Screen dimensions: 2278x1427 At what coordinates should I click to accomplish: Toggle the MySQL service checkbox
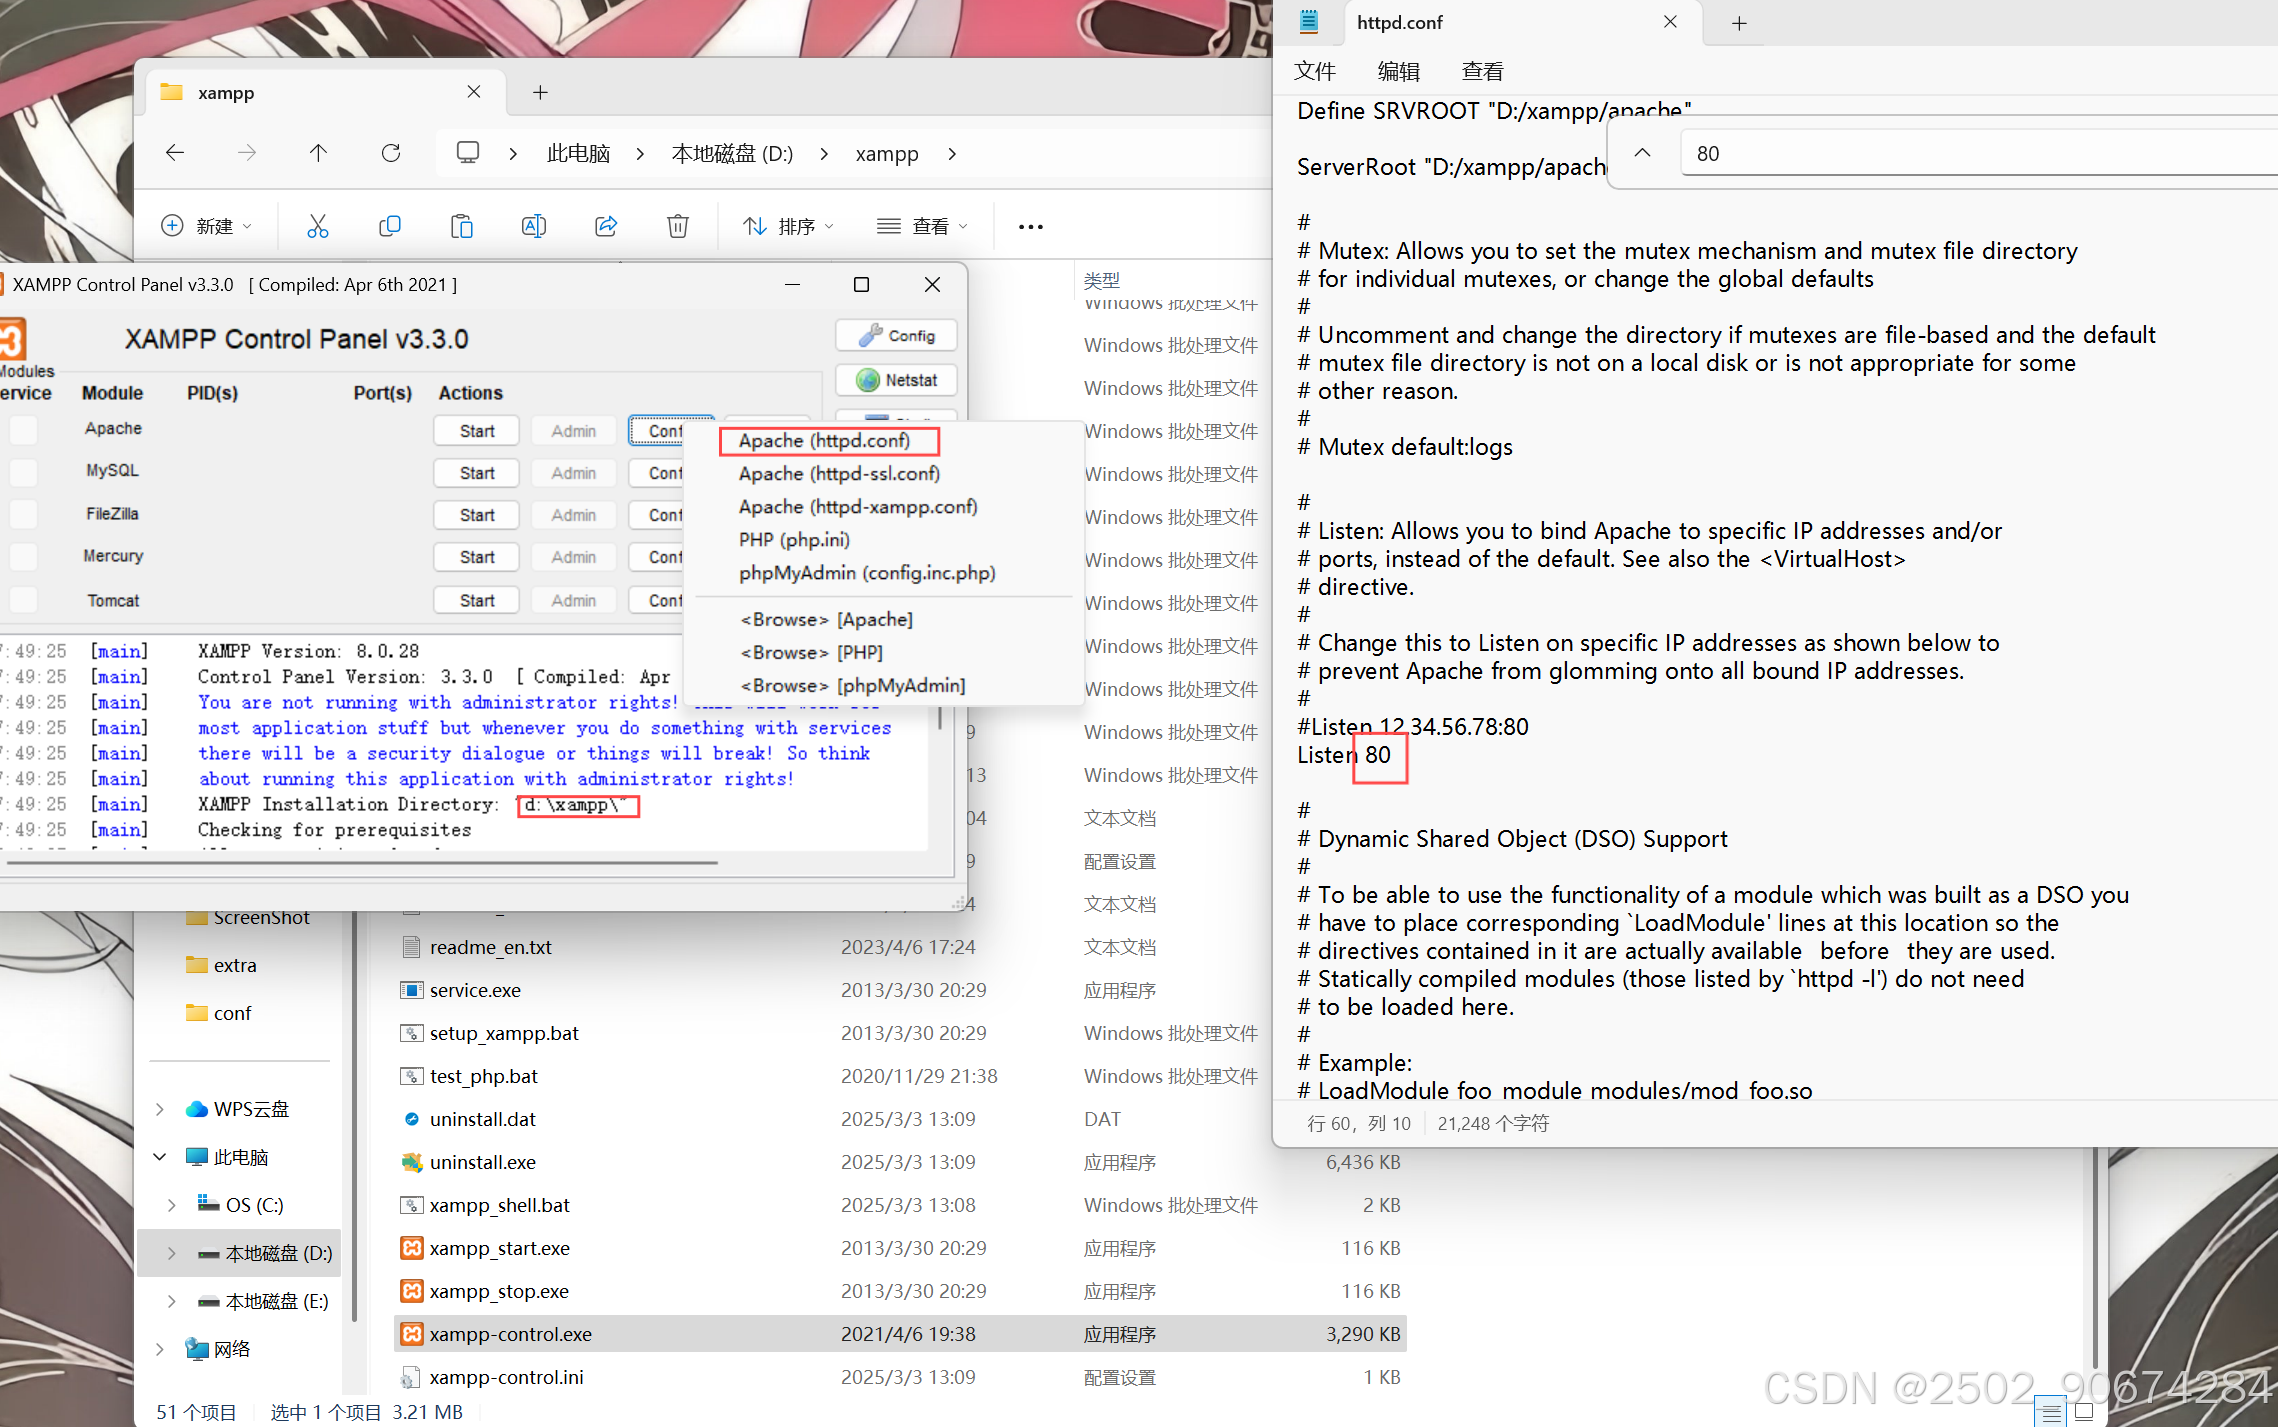[x=23, y=472]
